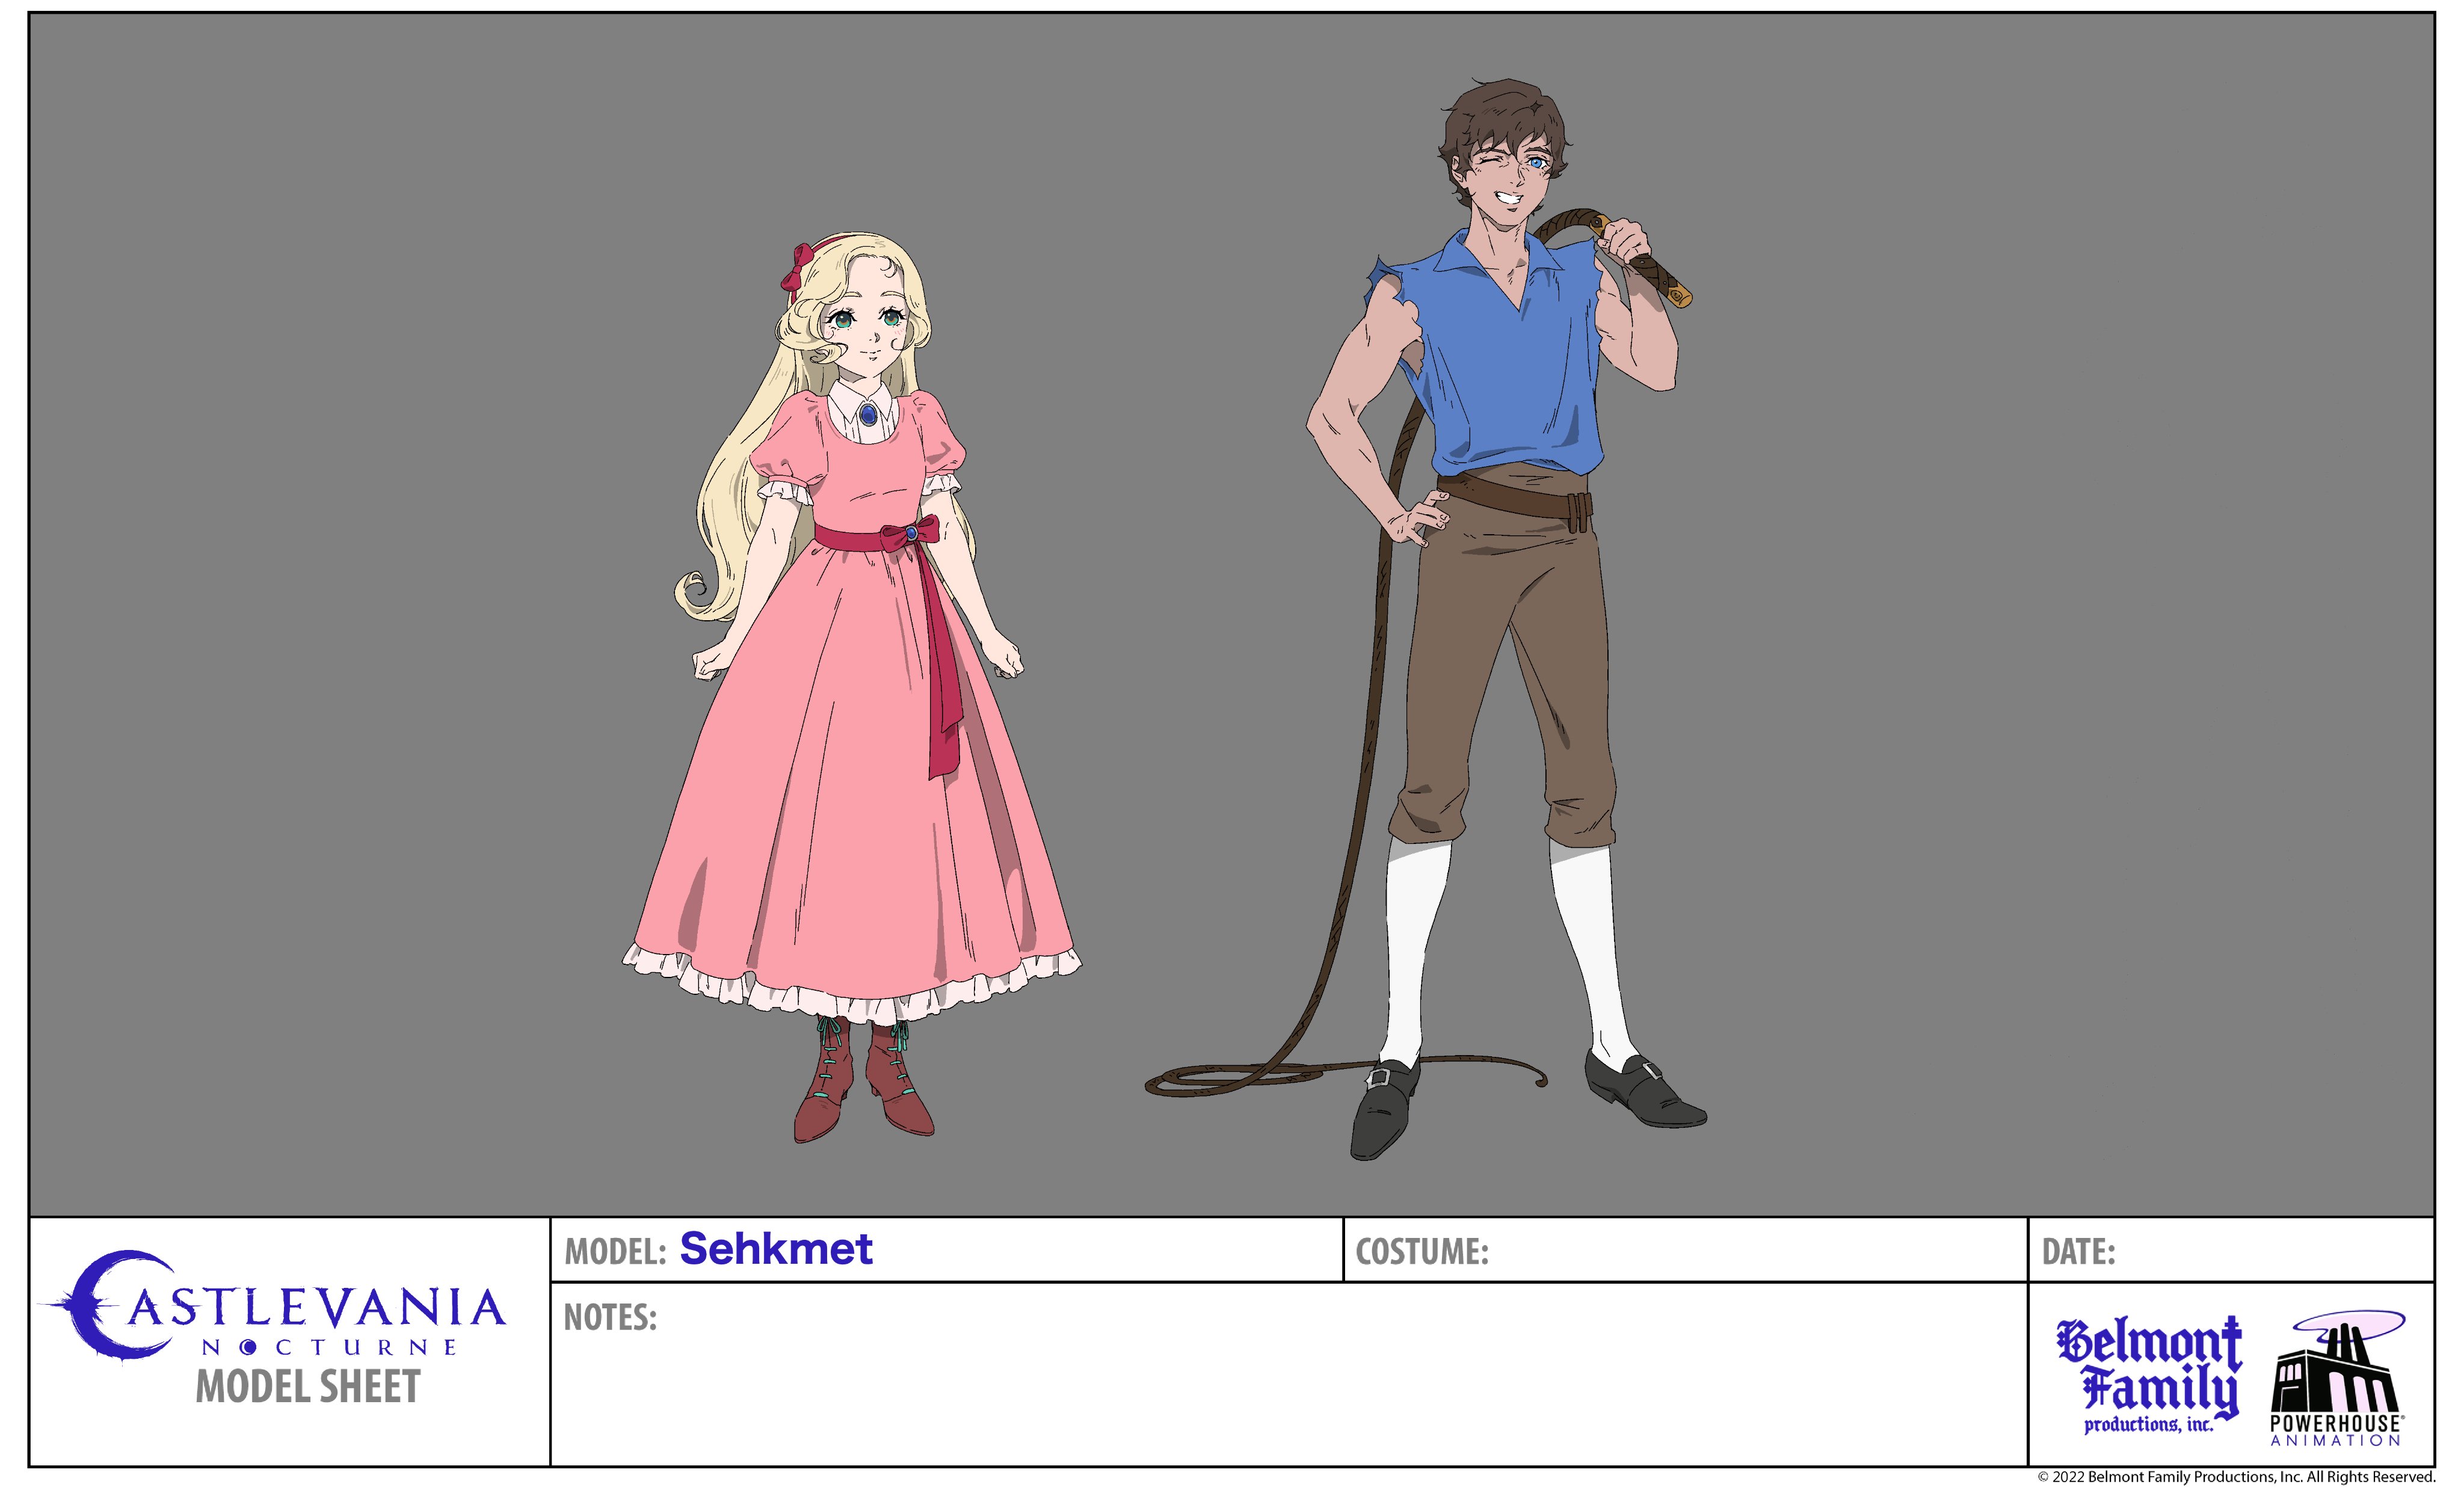The height and width of the screenshot is (1496, 2464).
Task: Click the MODEL field label
Action: pyautogui.click(x=615, y=1252)
